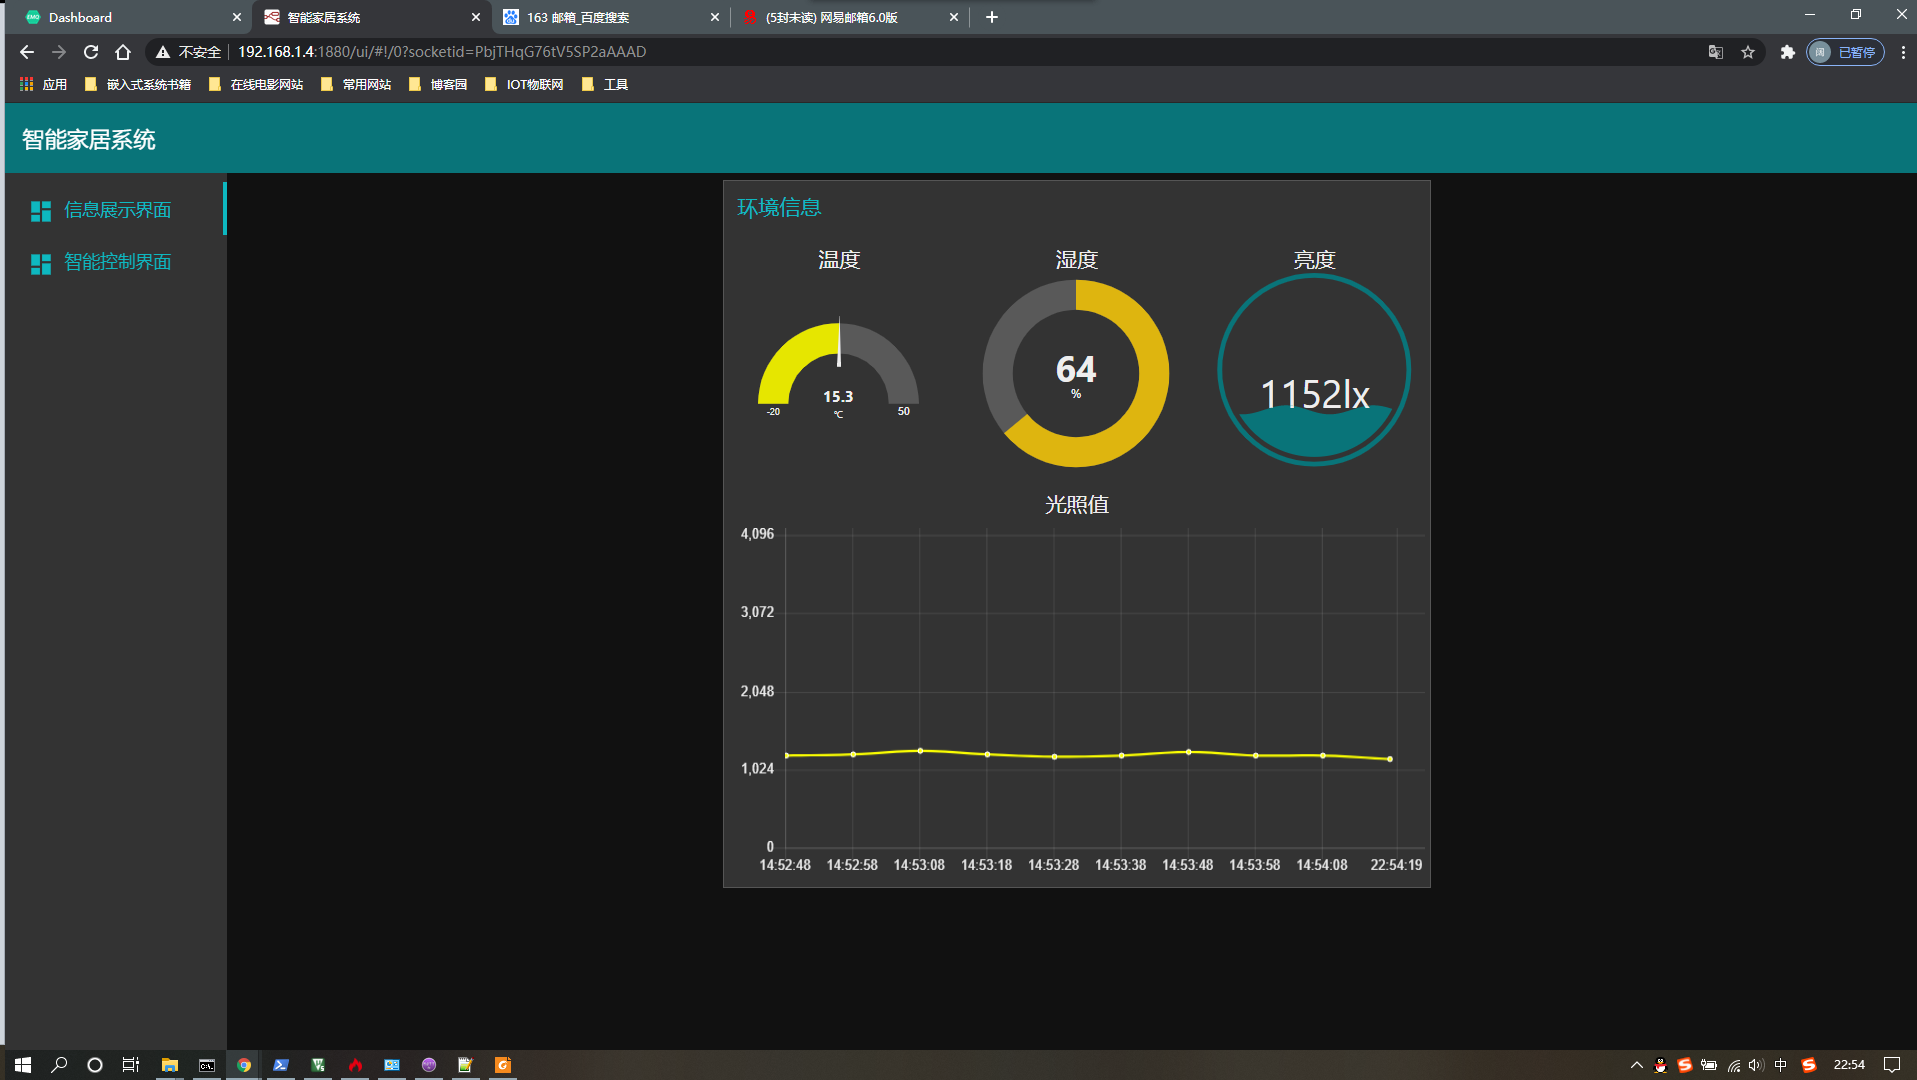This screenshot has height=1080, width=1917.
Task: Open the red flame taskbar app
Action: click(x=355, y=1065)
